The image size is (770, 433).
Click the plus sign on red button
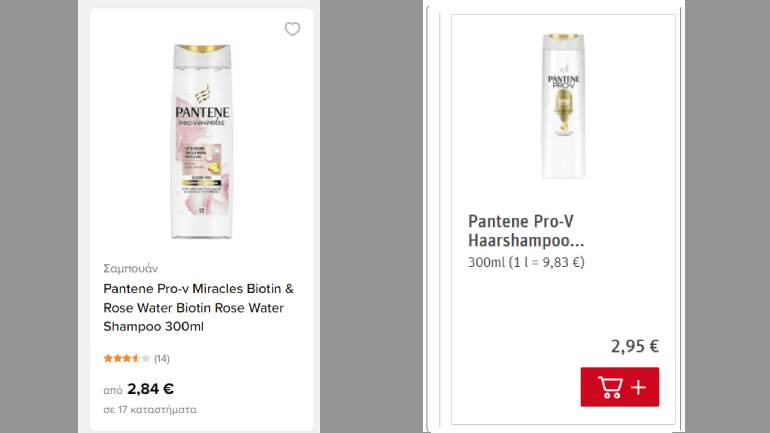tap(638, 387)
